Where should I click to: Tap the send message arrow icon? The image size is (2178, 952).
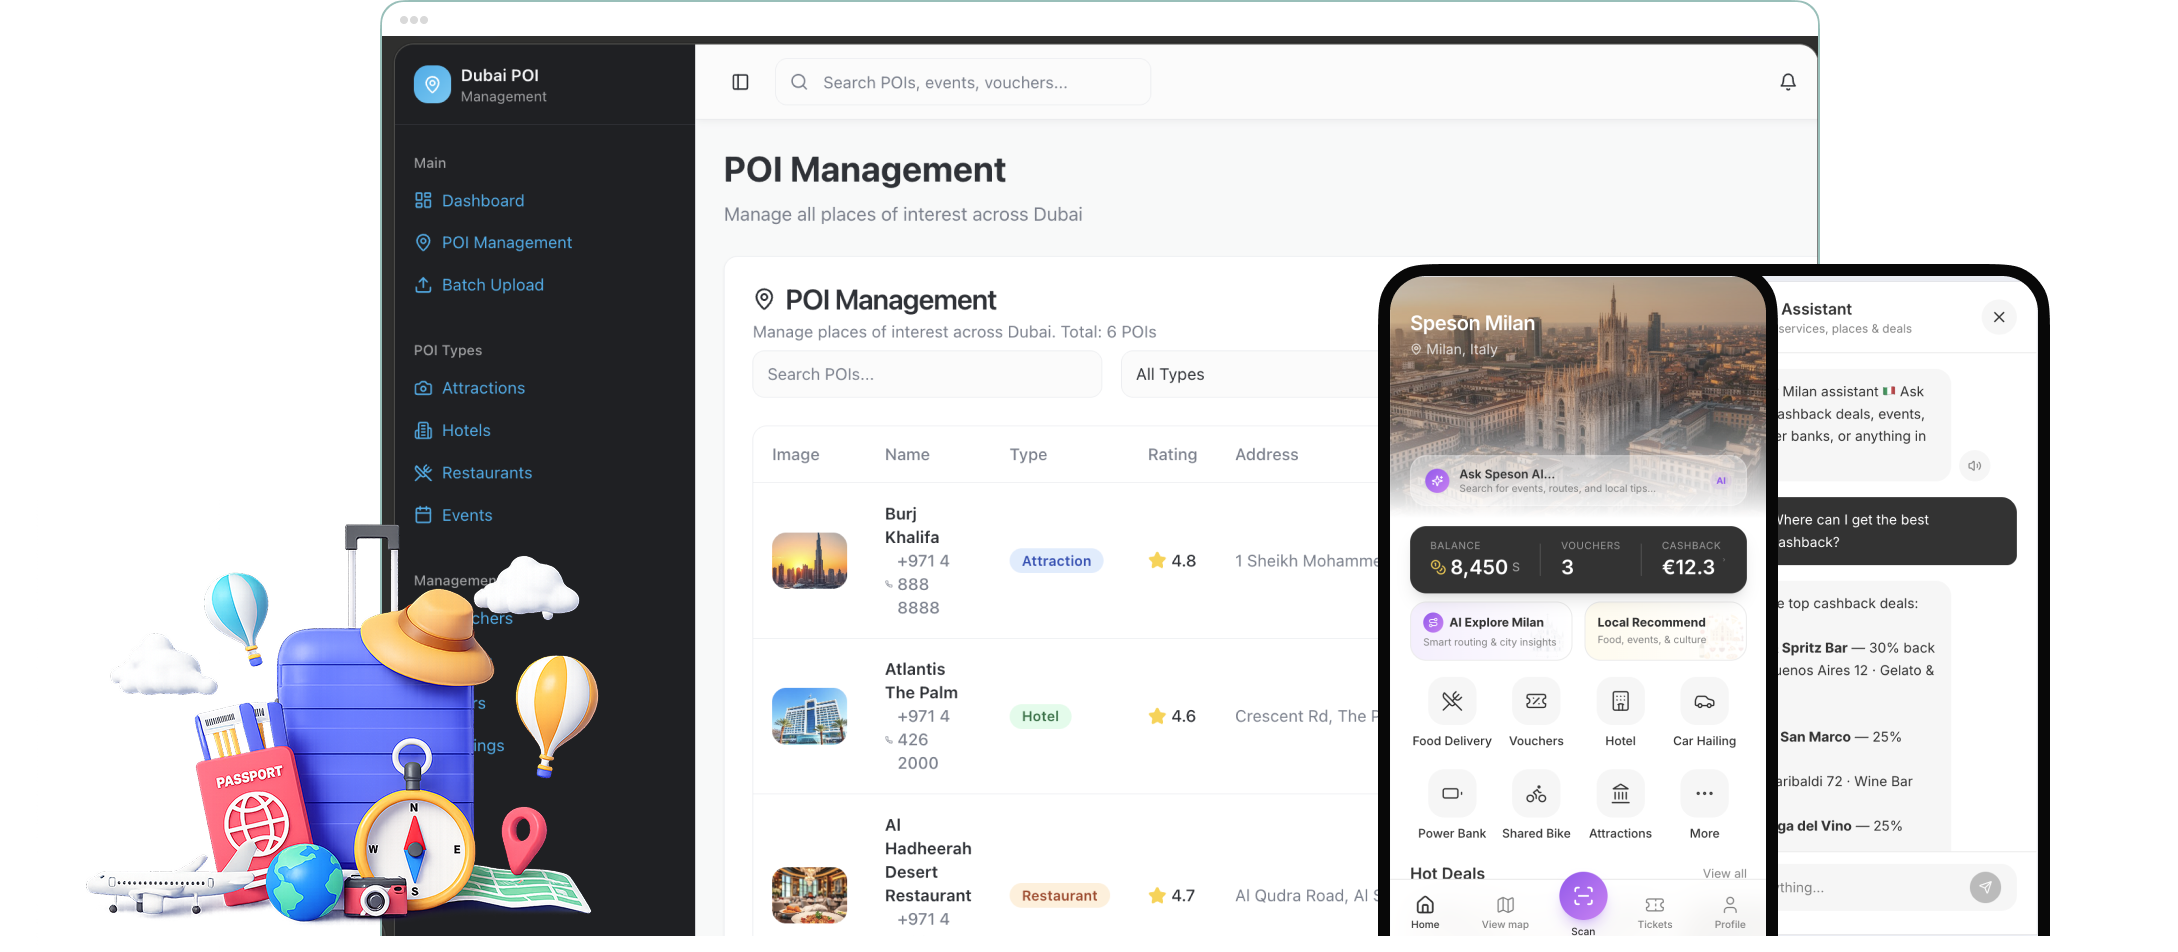coord(1985,887)
